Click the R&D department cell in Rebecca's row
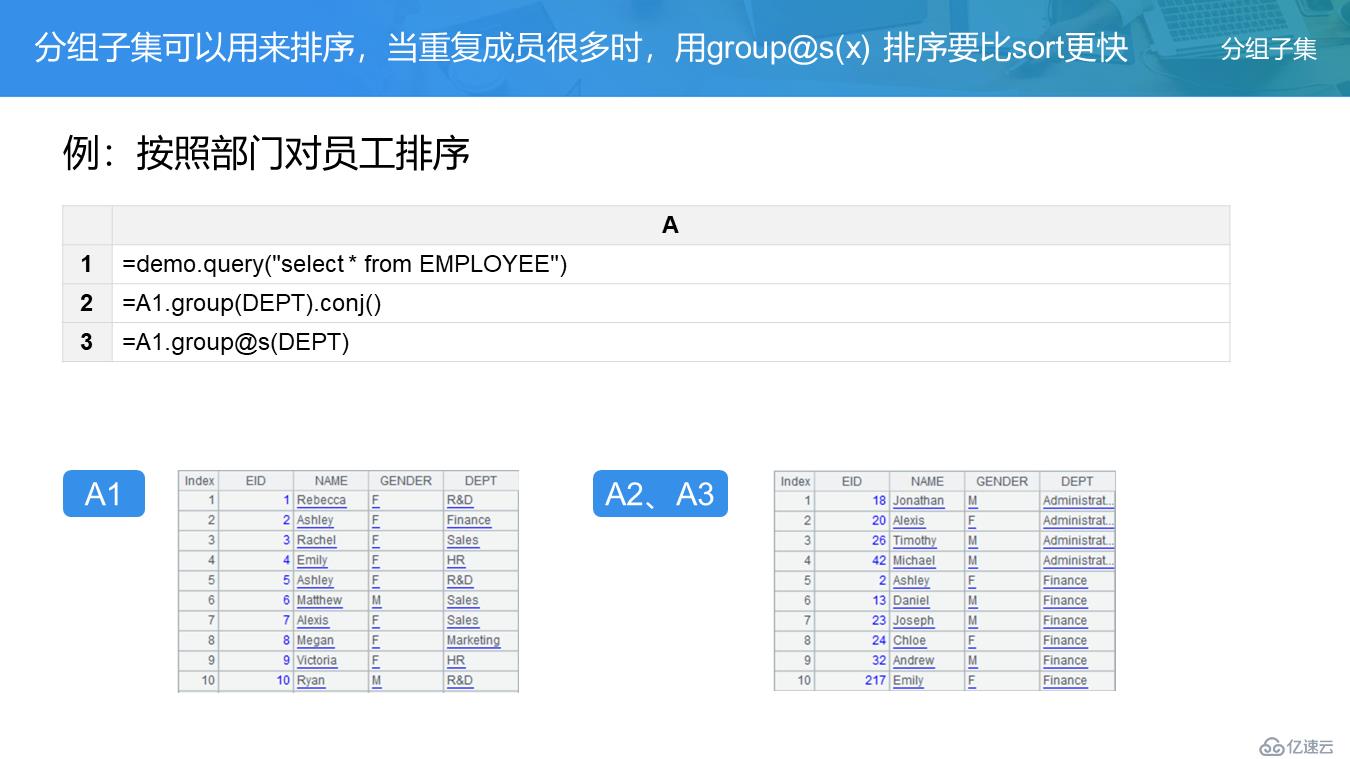 click(481, 500)
